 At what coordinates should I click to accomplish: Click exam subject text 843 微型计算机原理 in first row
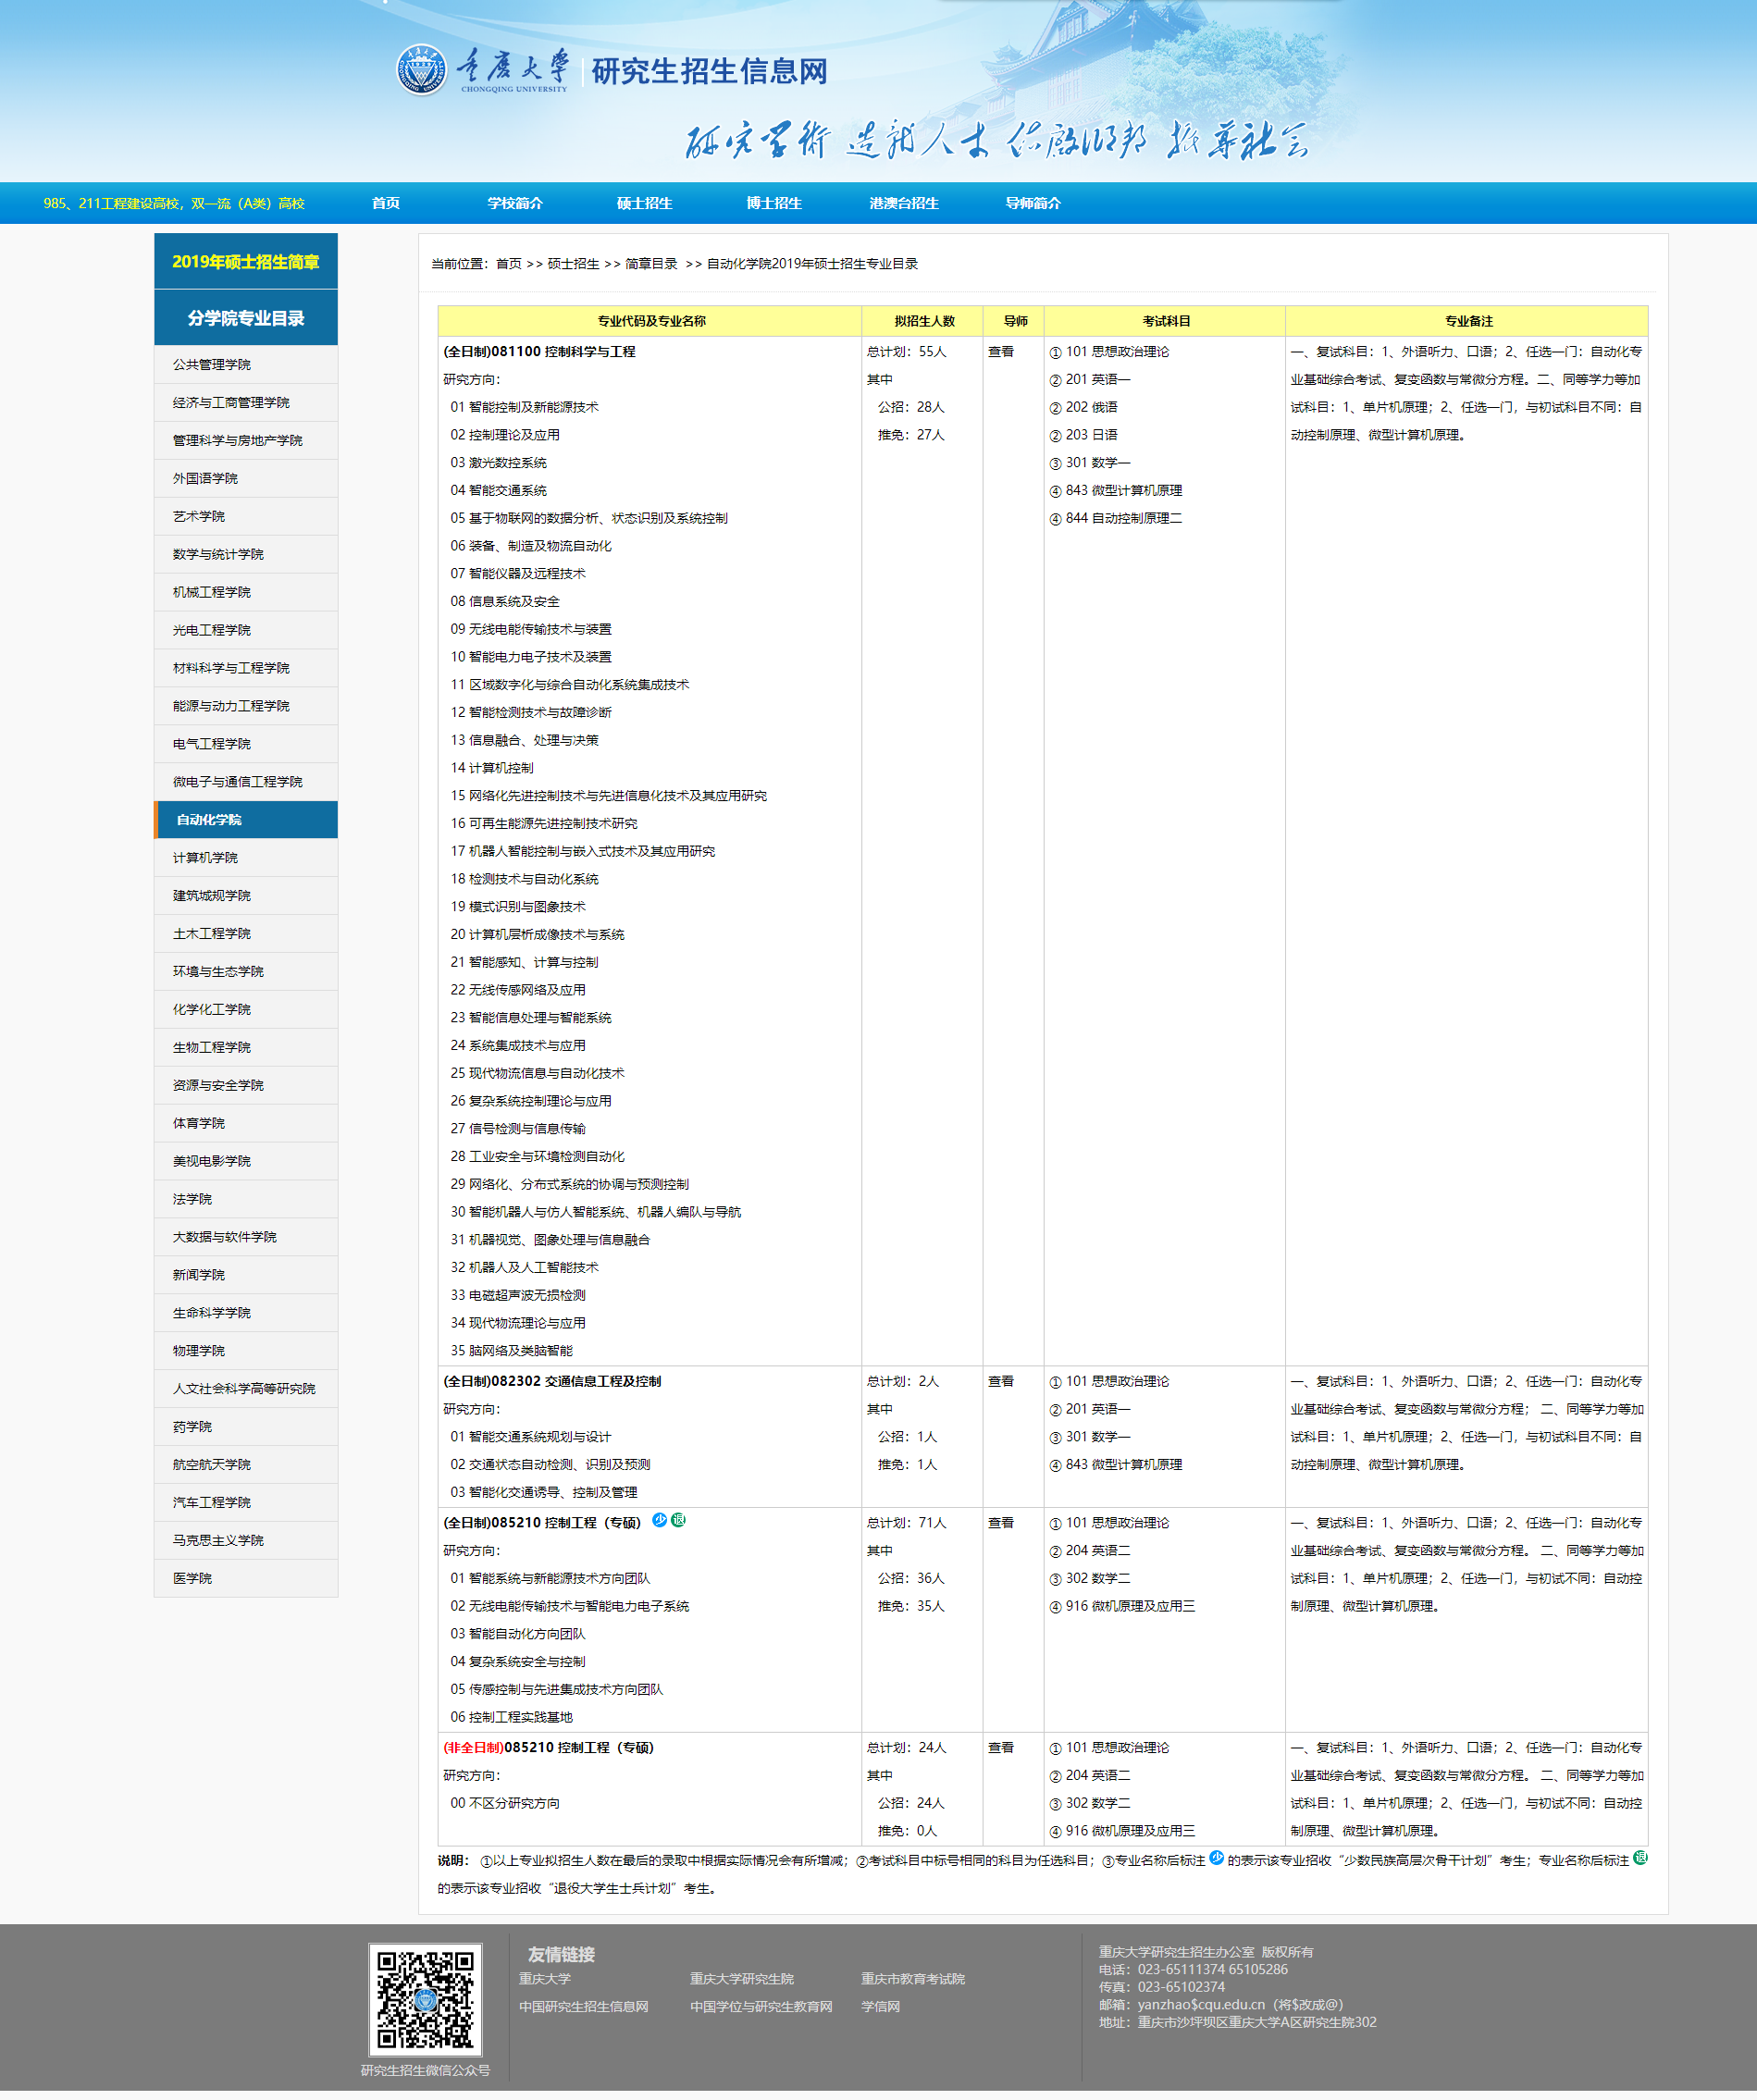click(x=1124, y=491)
